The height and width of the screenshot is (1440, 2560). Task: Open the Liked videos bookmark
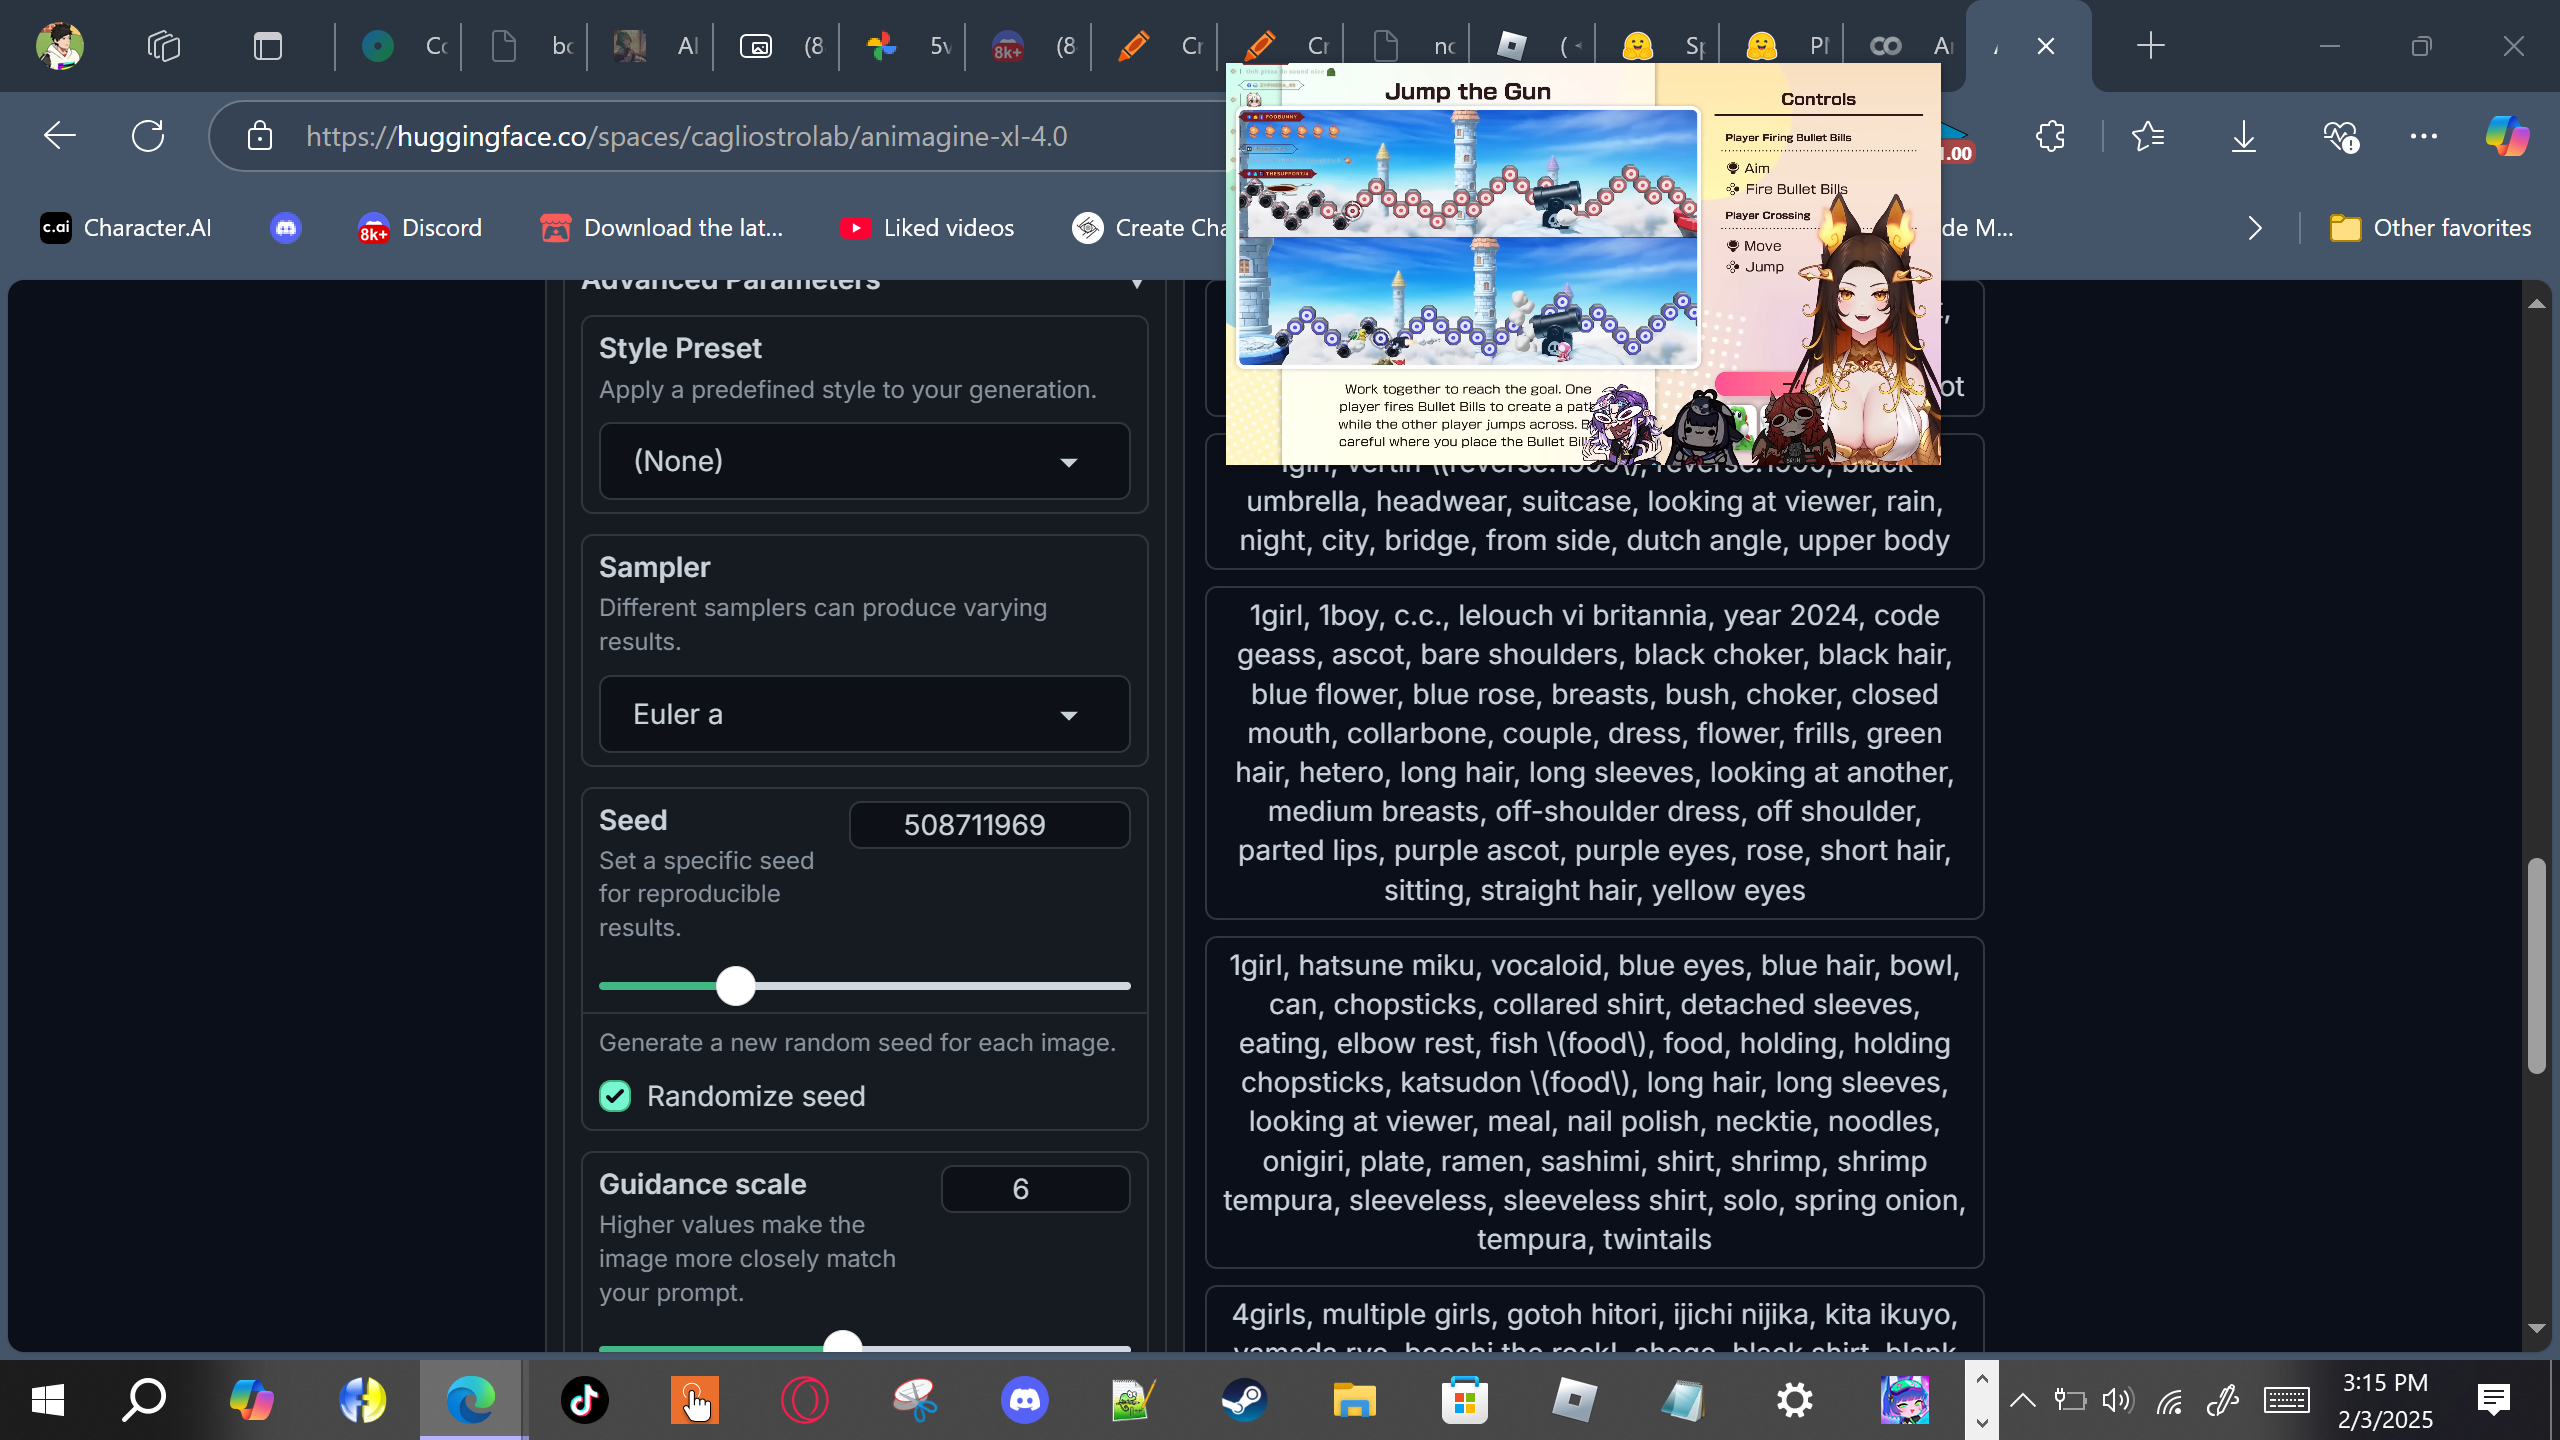pos(927,228)
